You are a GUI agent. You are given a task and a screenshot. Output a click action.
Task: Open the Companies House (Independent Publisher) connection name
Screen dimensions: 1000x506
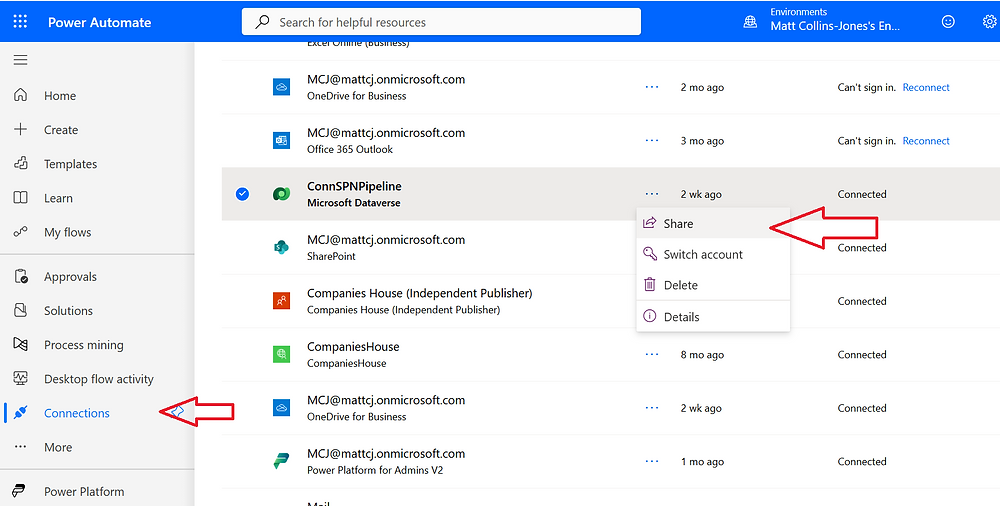click(x=420, y=294)
